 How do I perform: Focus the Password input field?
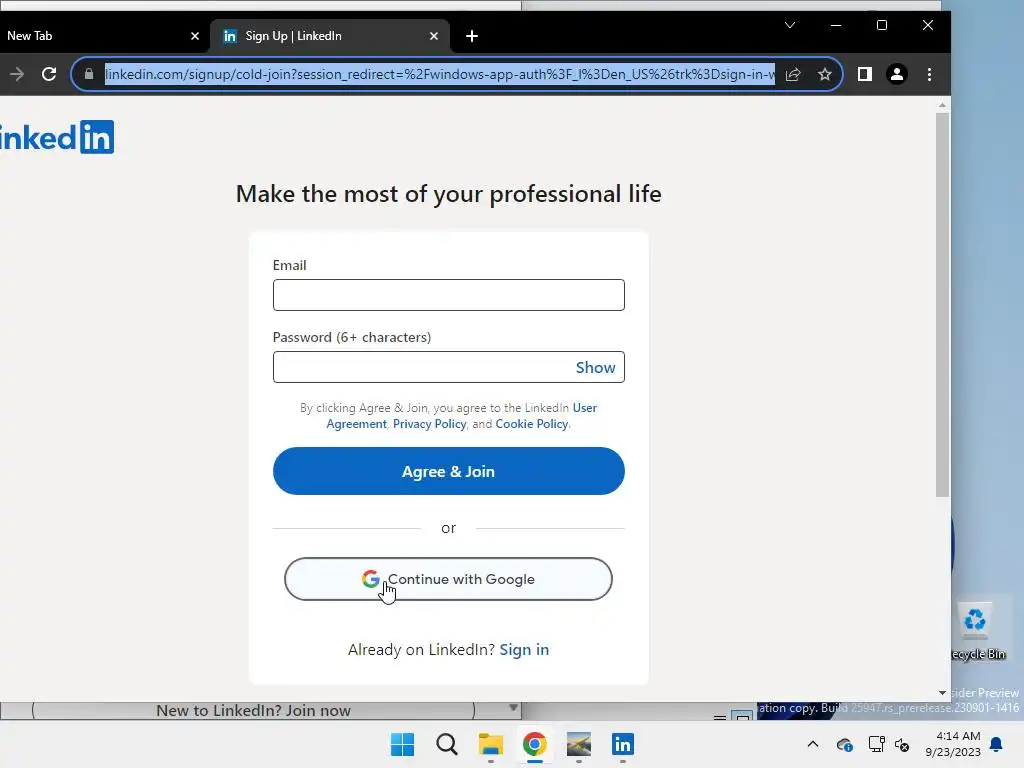coord(449,367)
